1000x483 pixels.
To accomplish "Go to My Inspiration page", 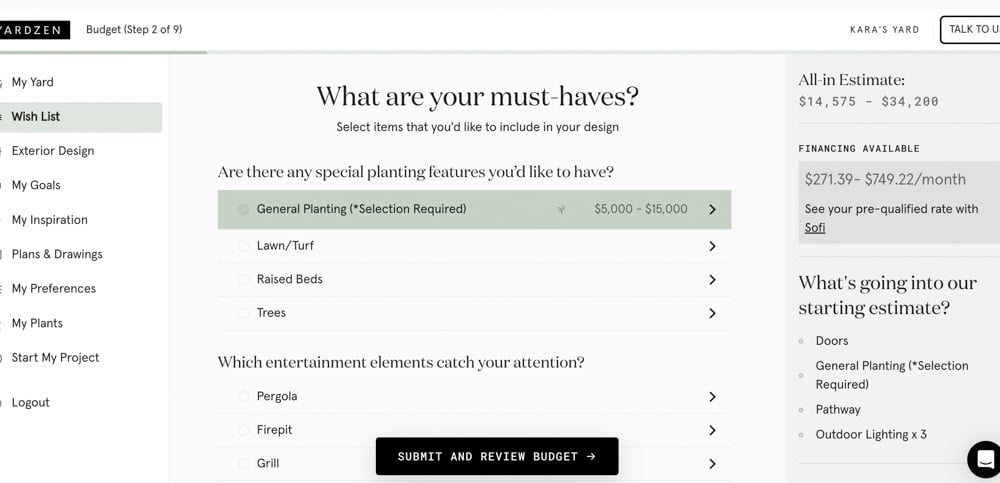I will click(x=50, y=220).
